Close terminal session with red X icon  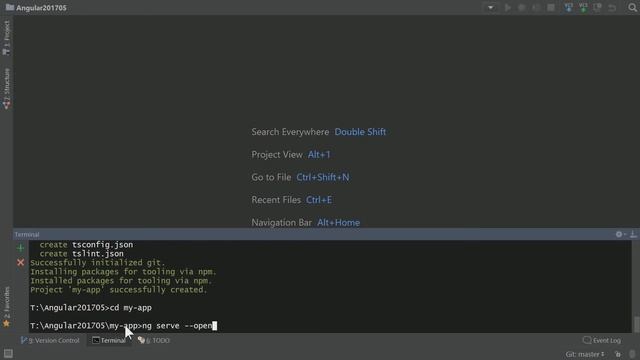coord(20,262)
